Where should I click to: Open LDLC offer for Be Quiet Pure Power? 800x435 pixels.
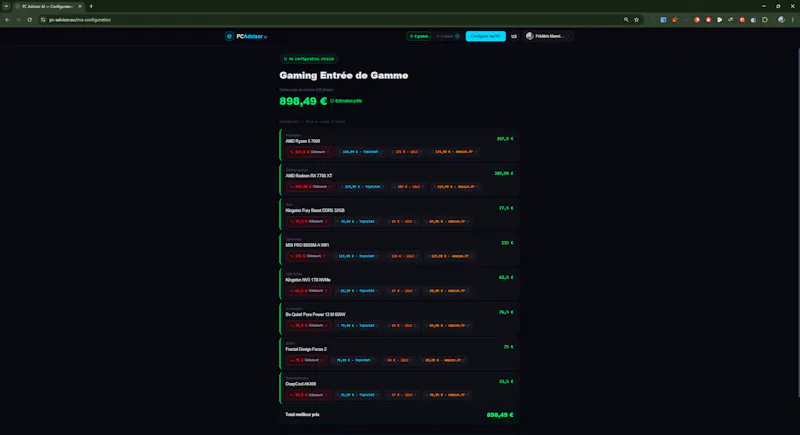[402, 325]
